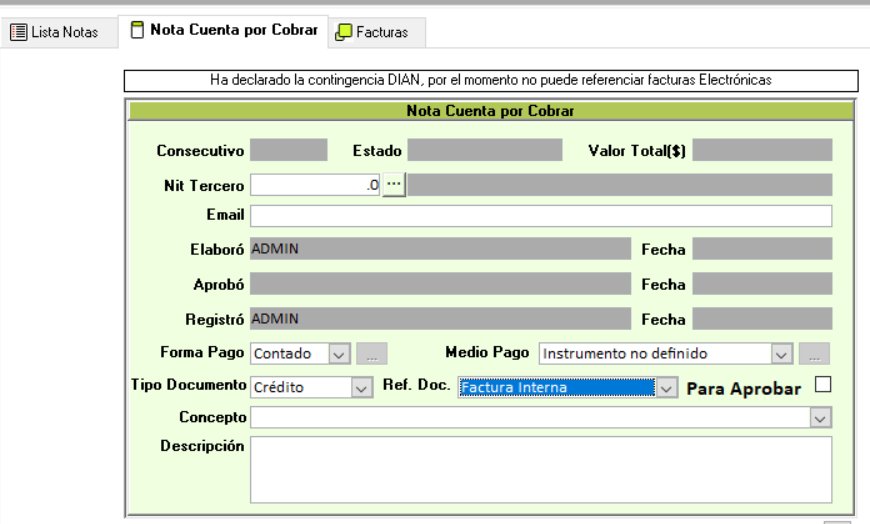This screenshot has height=524, width=870.
Task: Switch to the Facturas tab
Action: (x=382, y=32)
